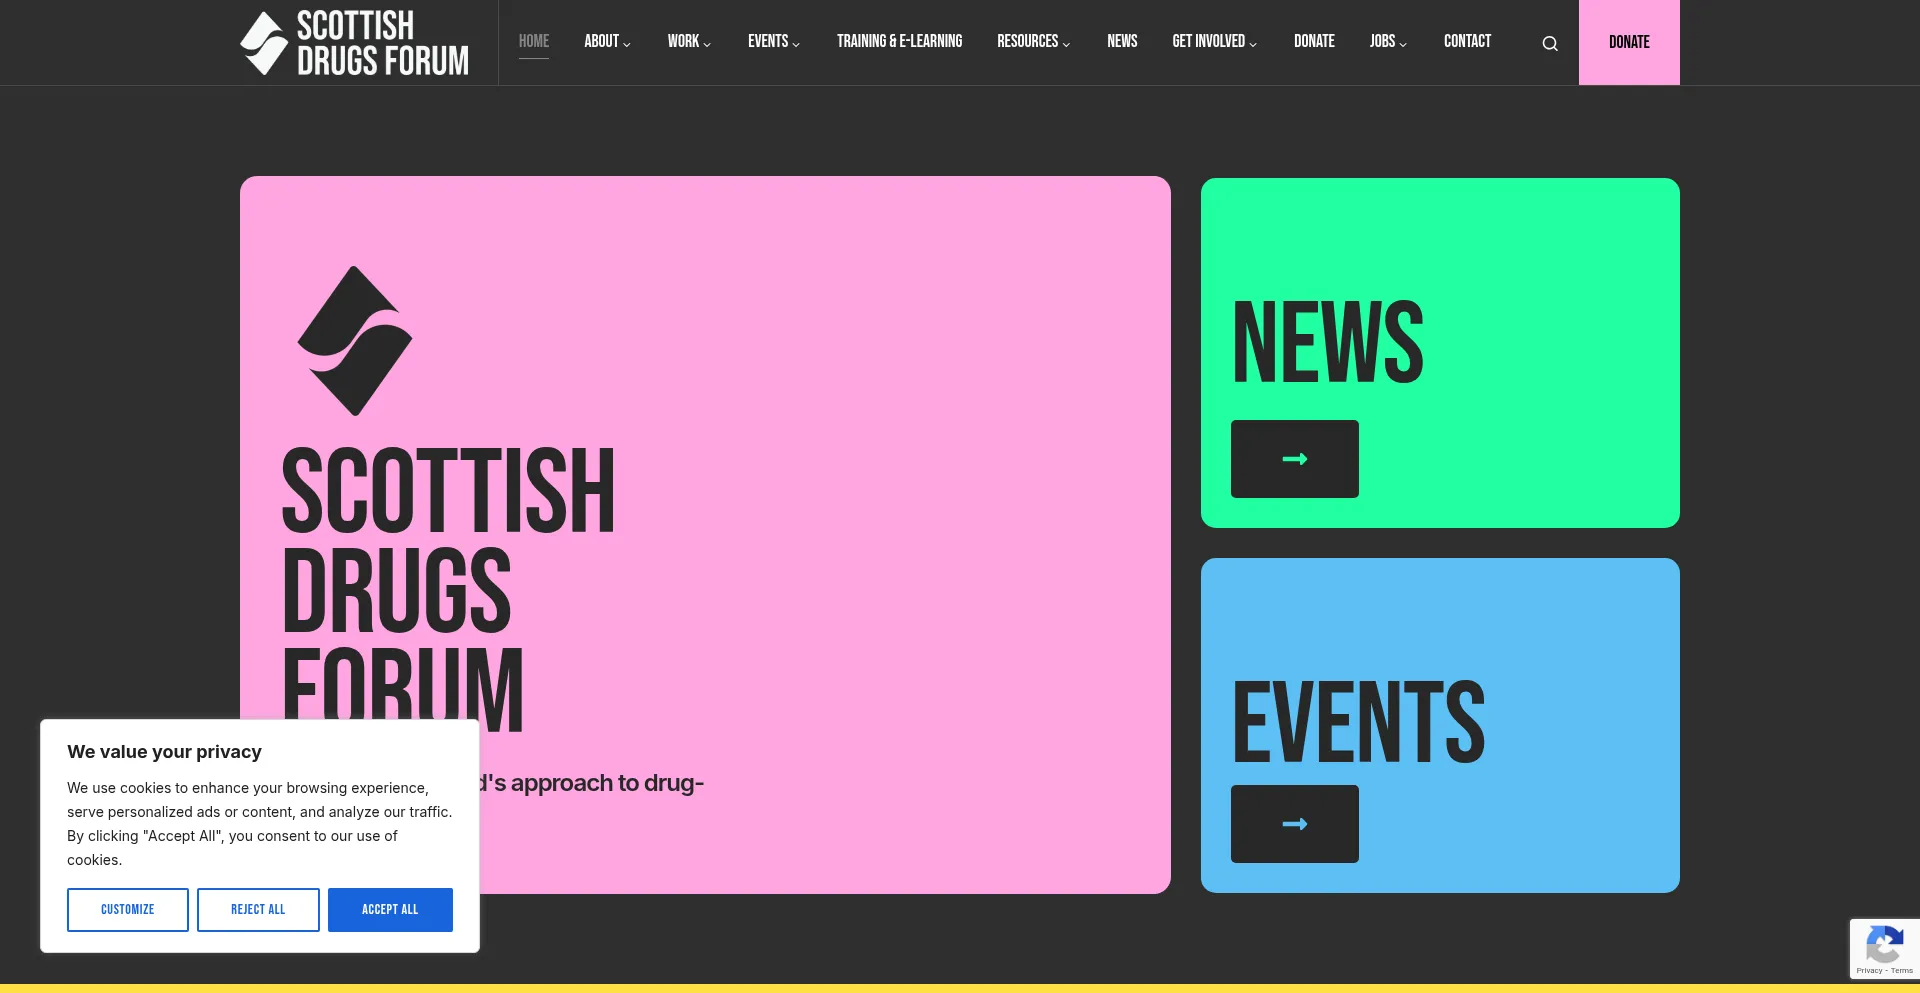Open the Events dropdown in navigation

click(x=773, y=42)
